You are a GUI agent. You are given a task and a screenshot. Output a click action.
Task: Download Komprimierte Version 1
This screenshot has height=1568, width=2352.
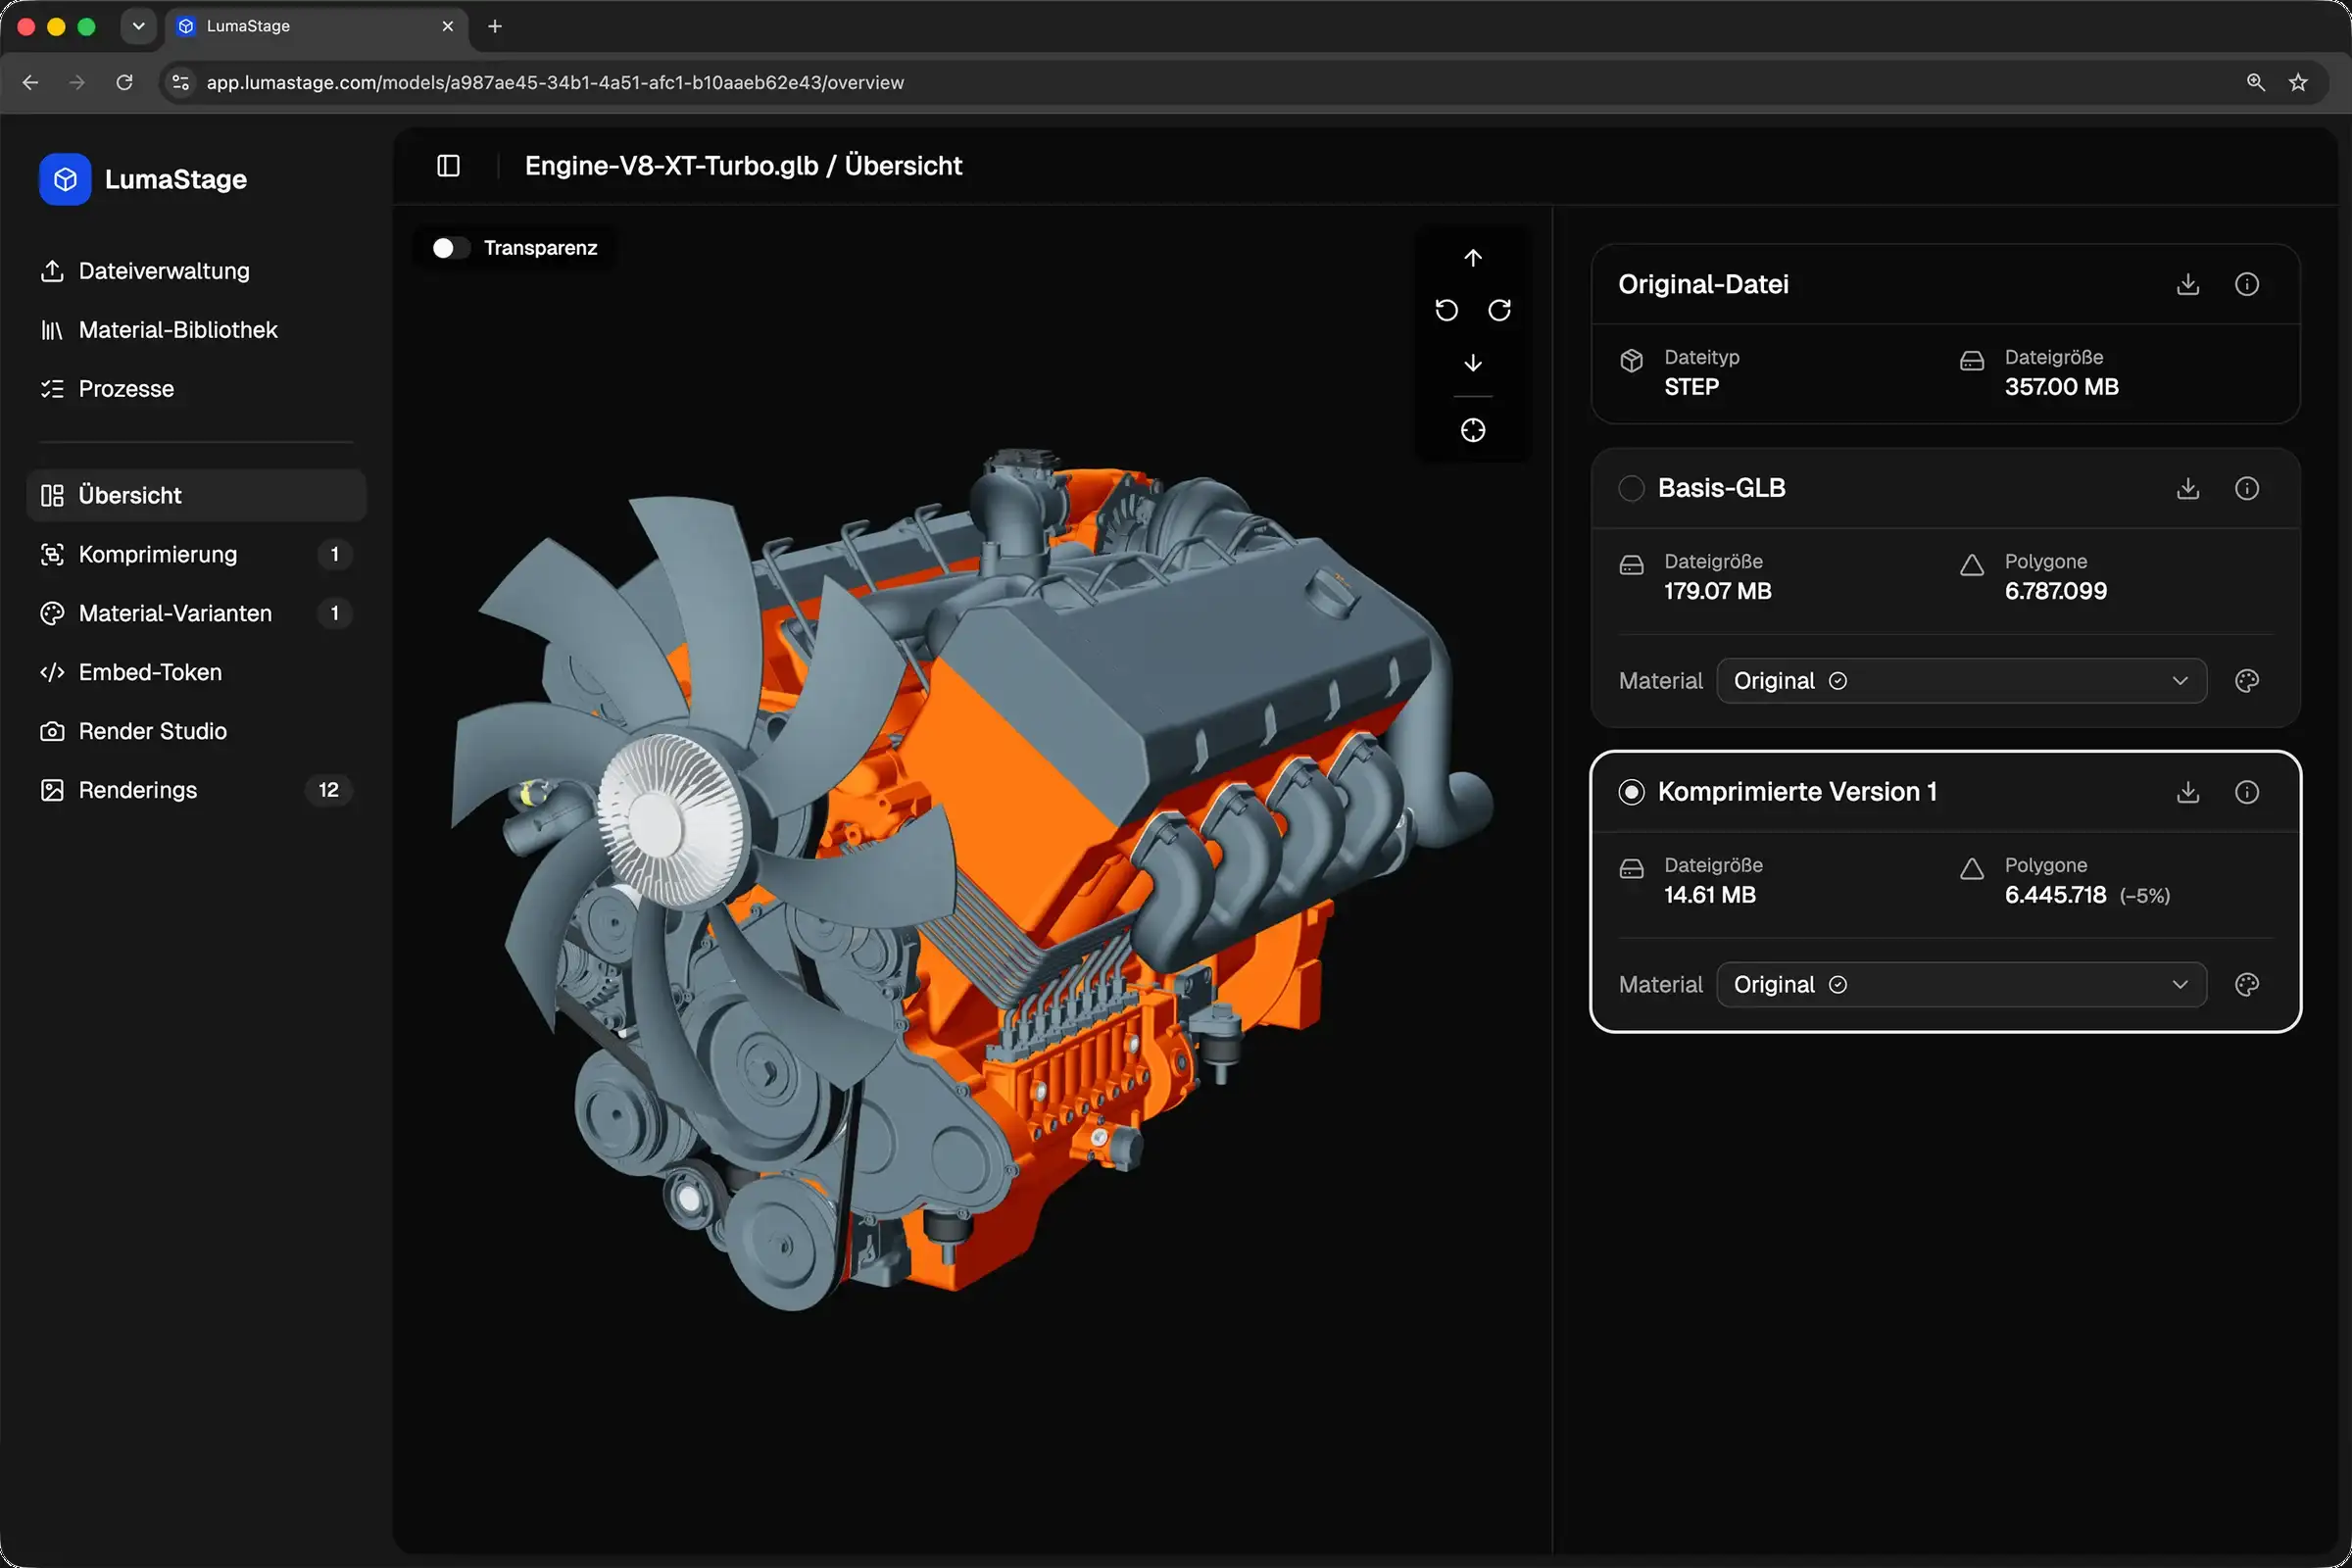tap(2188, 792)
